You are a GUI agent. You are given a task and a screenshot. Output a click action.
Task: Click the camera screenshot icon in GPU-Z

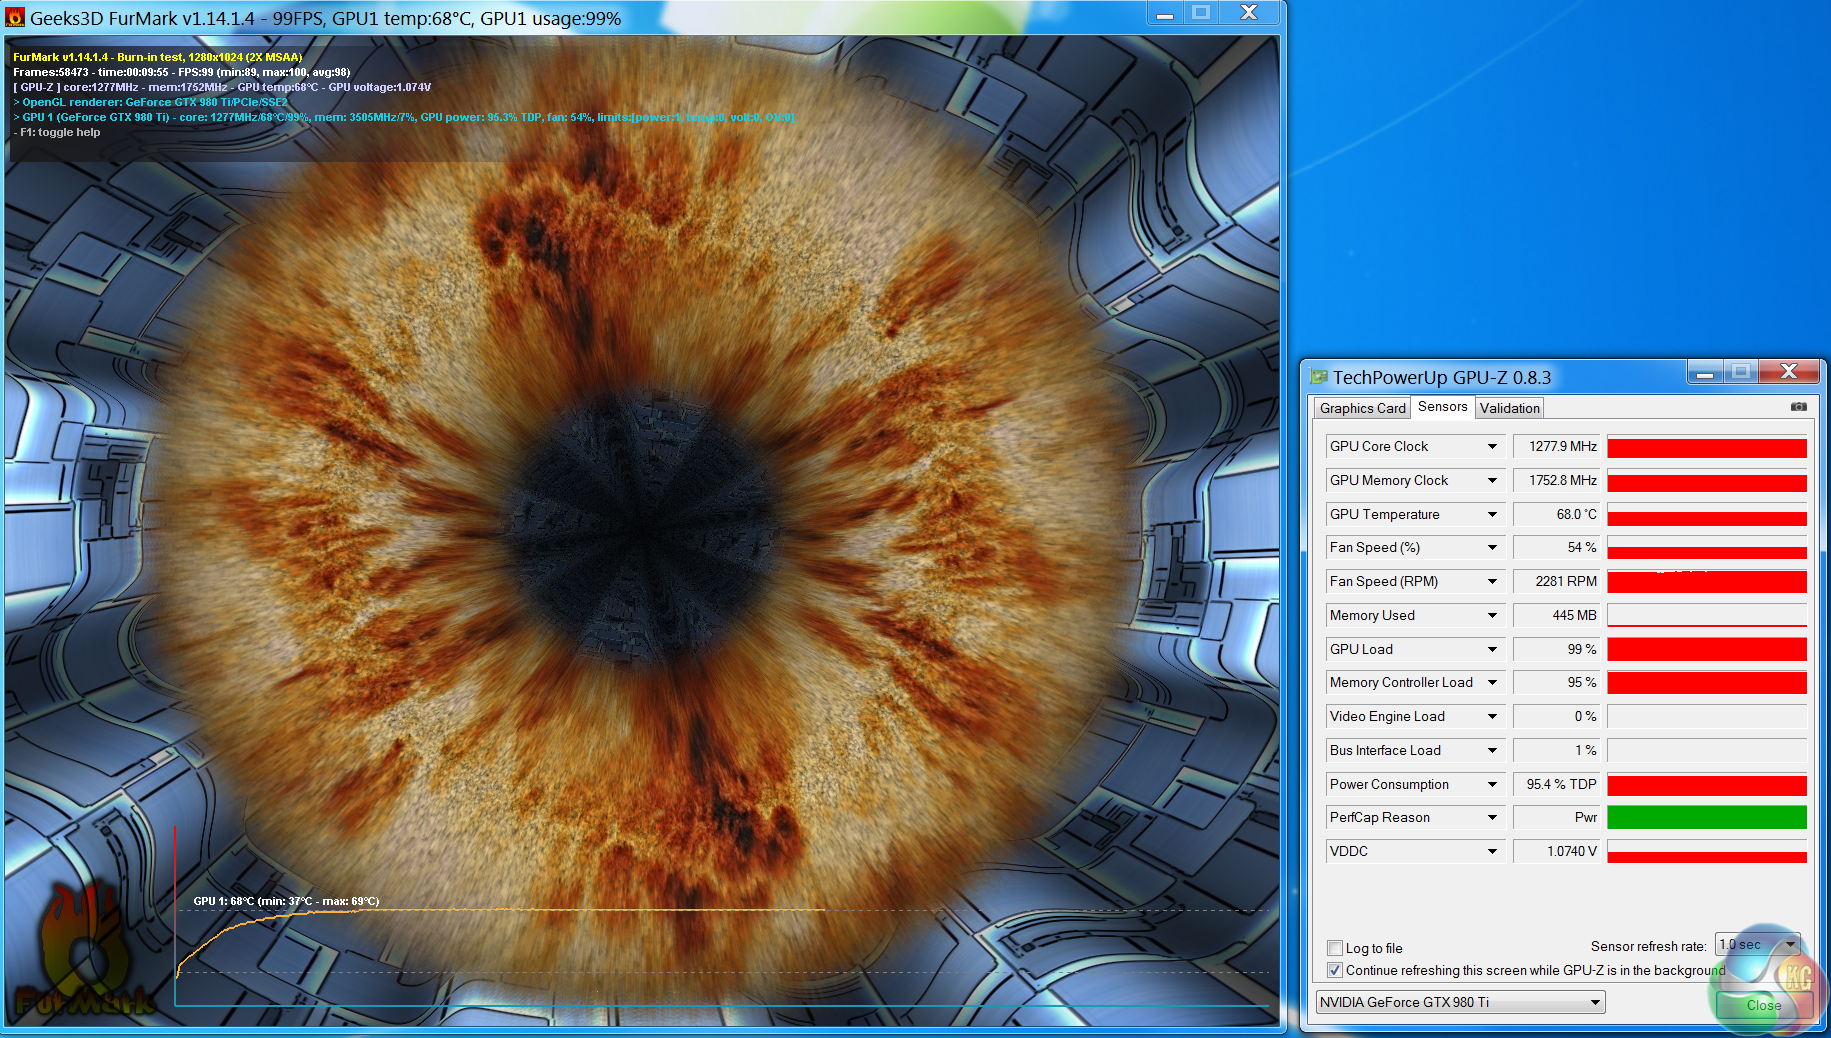1798,407
